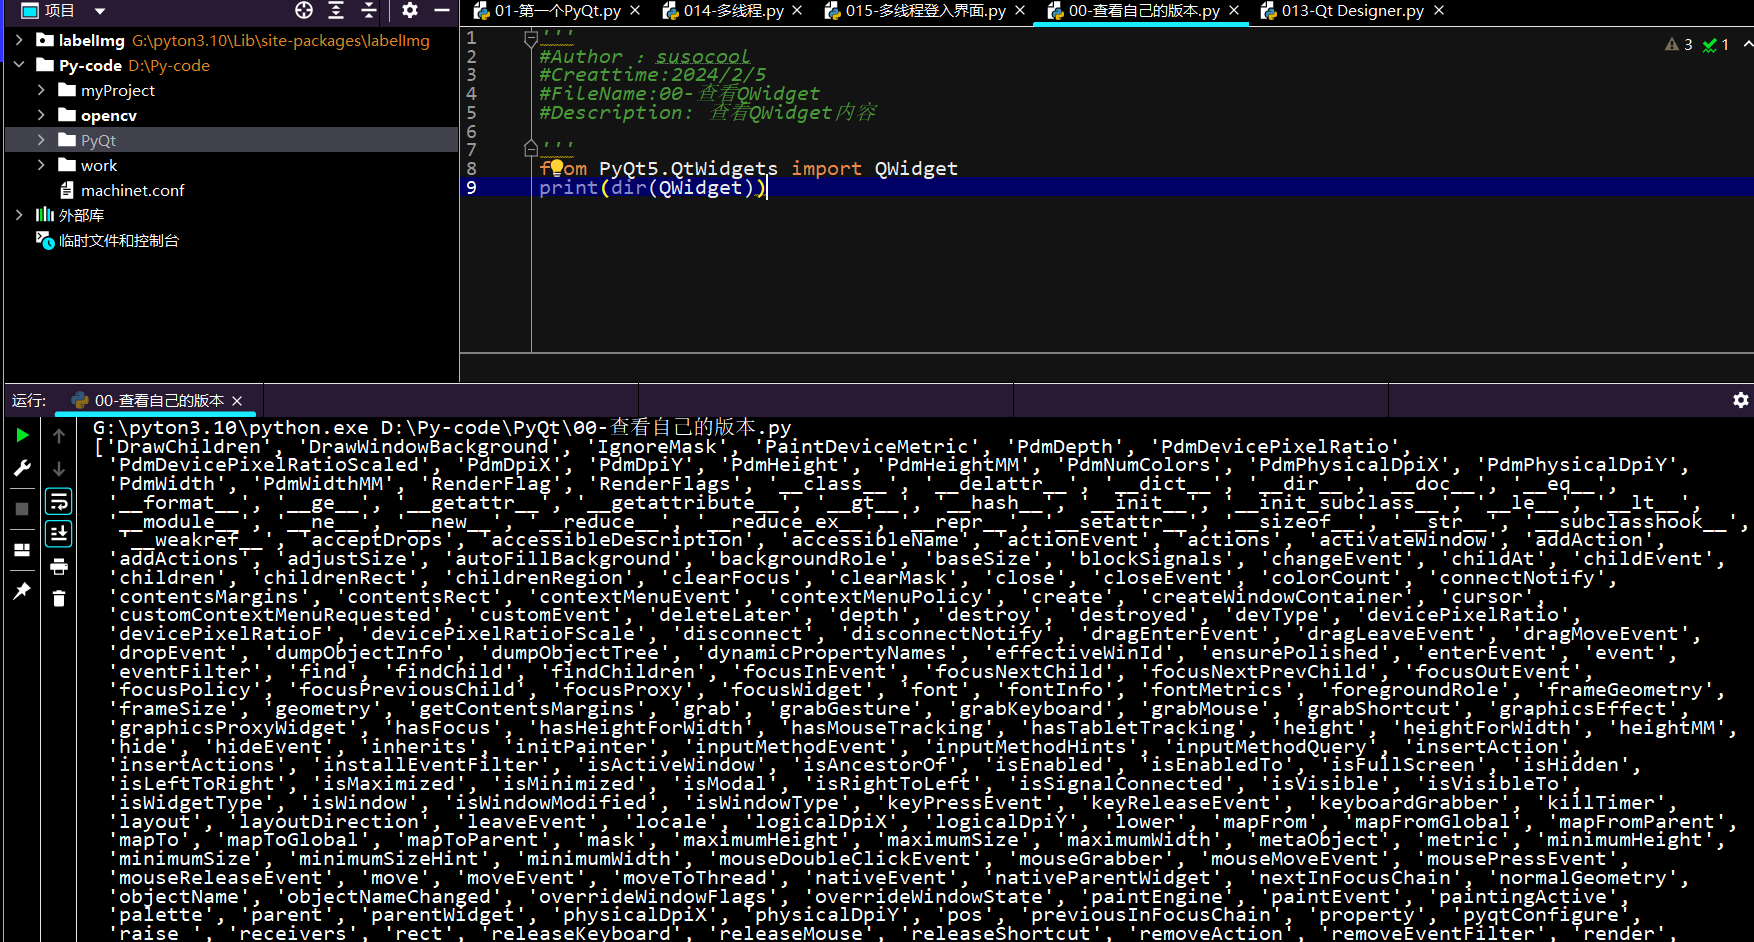Open run configuration wrench icon
The width and height of the screenshot is (1754, 942).
pos(22,468)
